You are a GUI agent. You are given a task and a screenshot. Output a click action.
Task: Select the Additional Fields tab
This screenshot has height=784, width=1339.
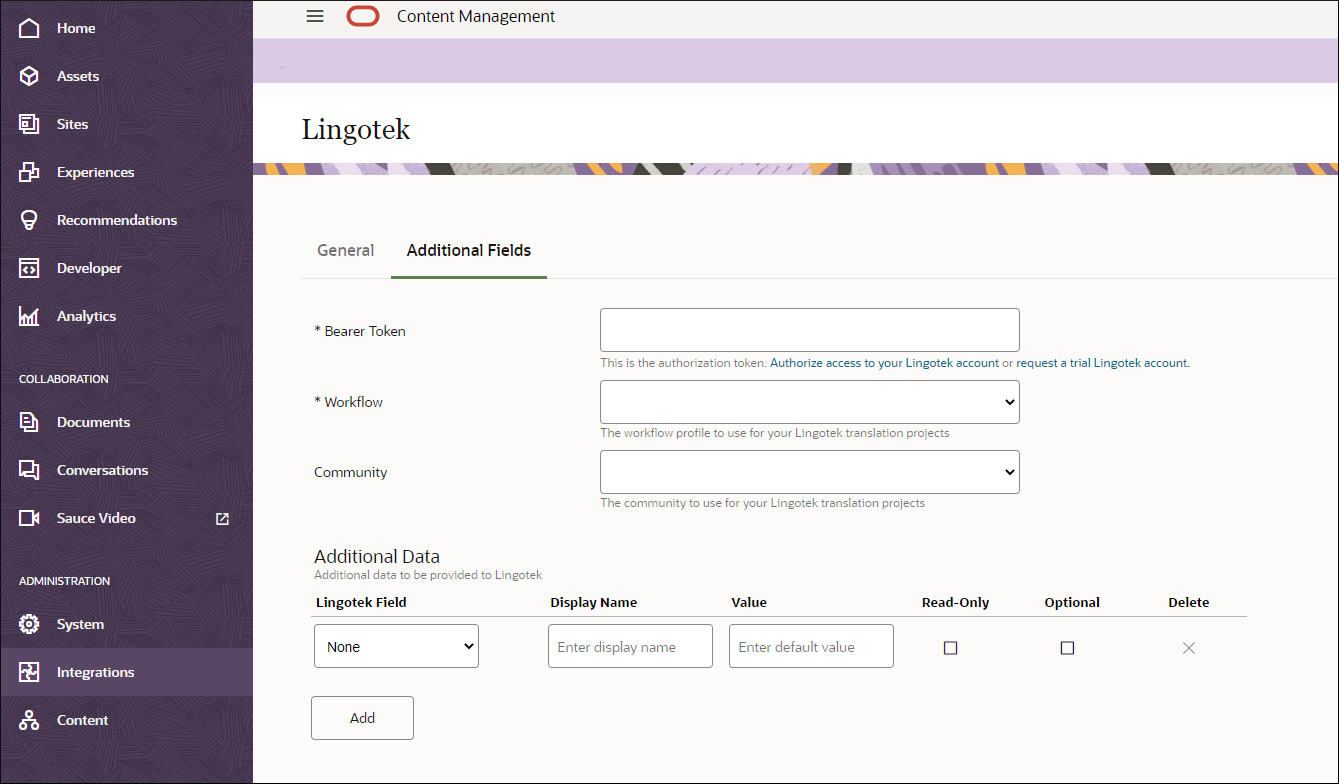click(x=469, y=250)
